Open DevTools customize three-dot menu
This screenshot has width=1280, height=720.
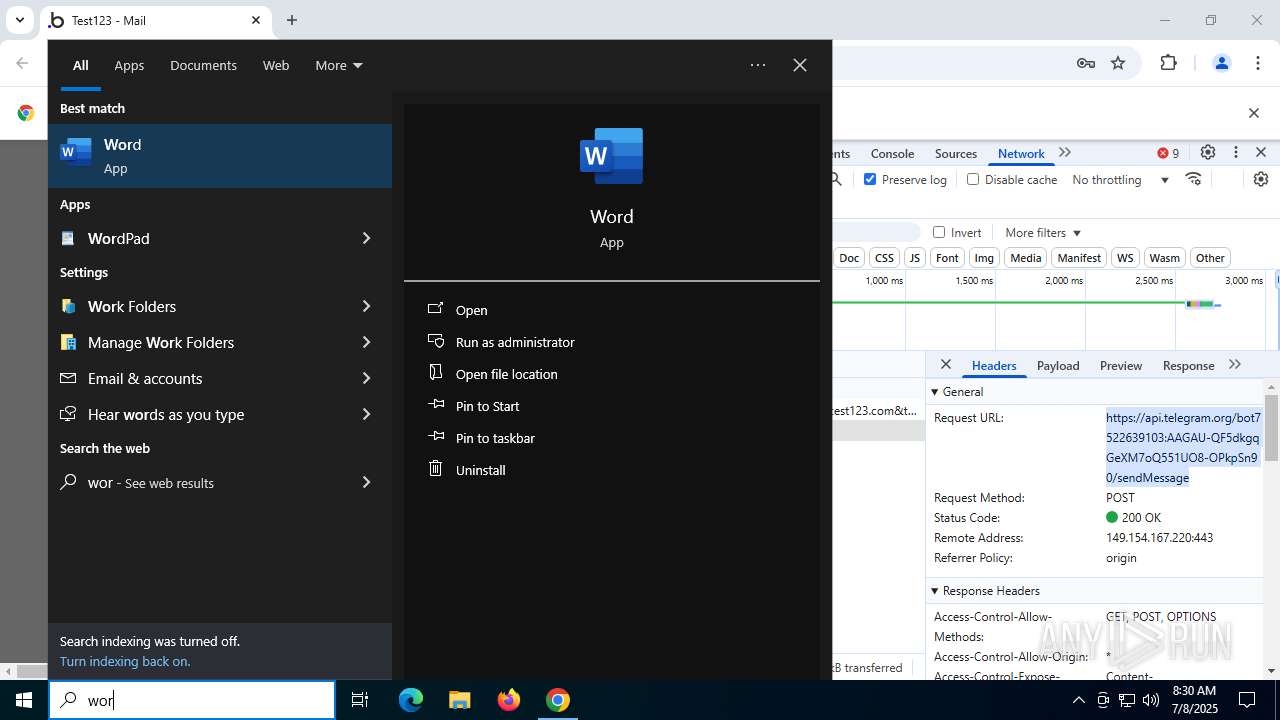click(x=1236, y=153)
